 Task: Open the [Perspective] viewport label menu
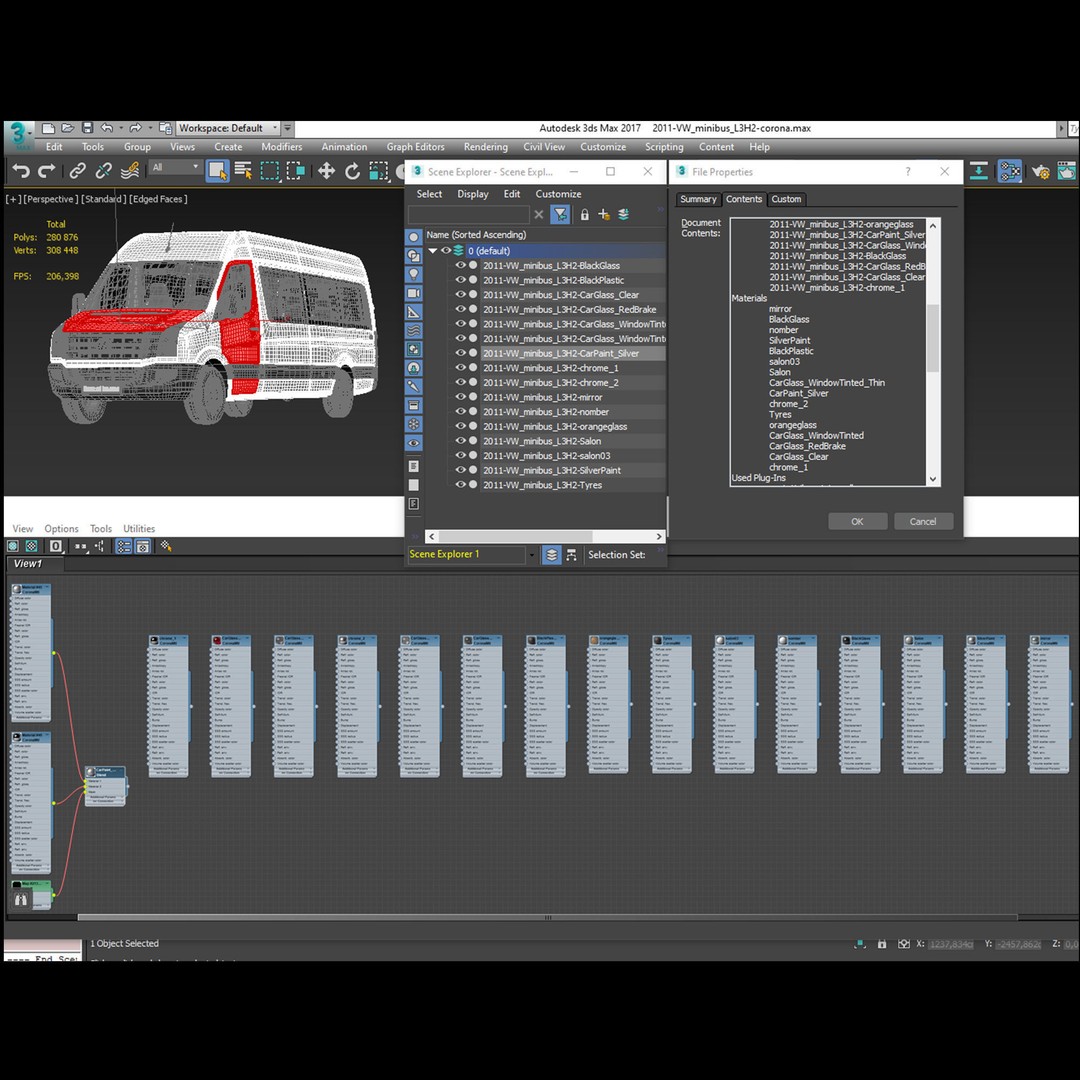51,199
